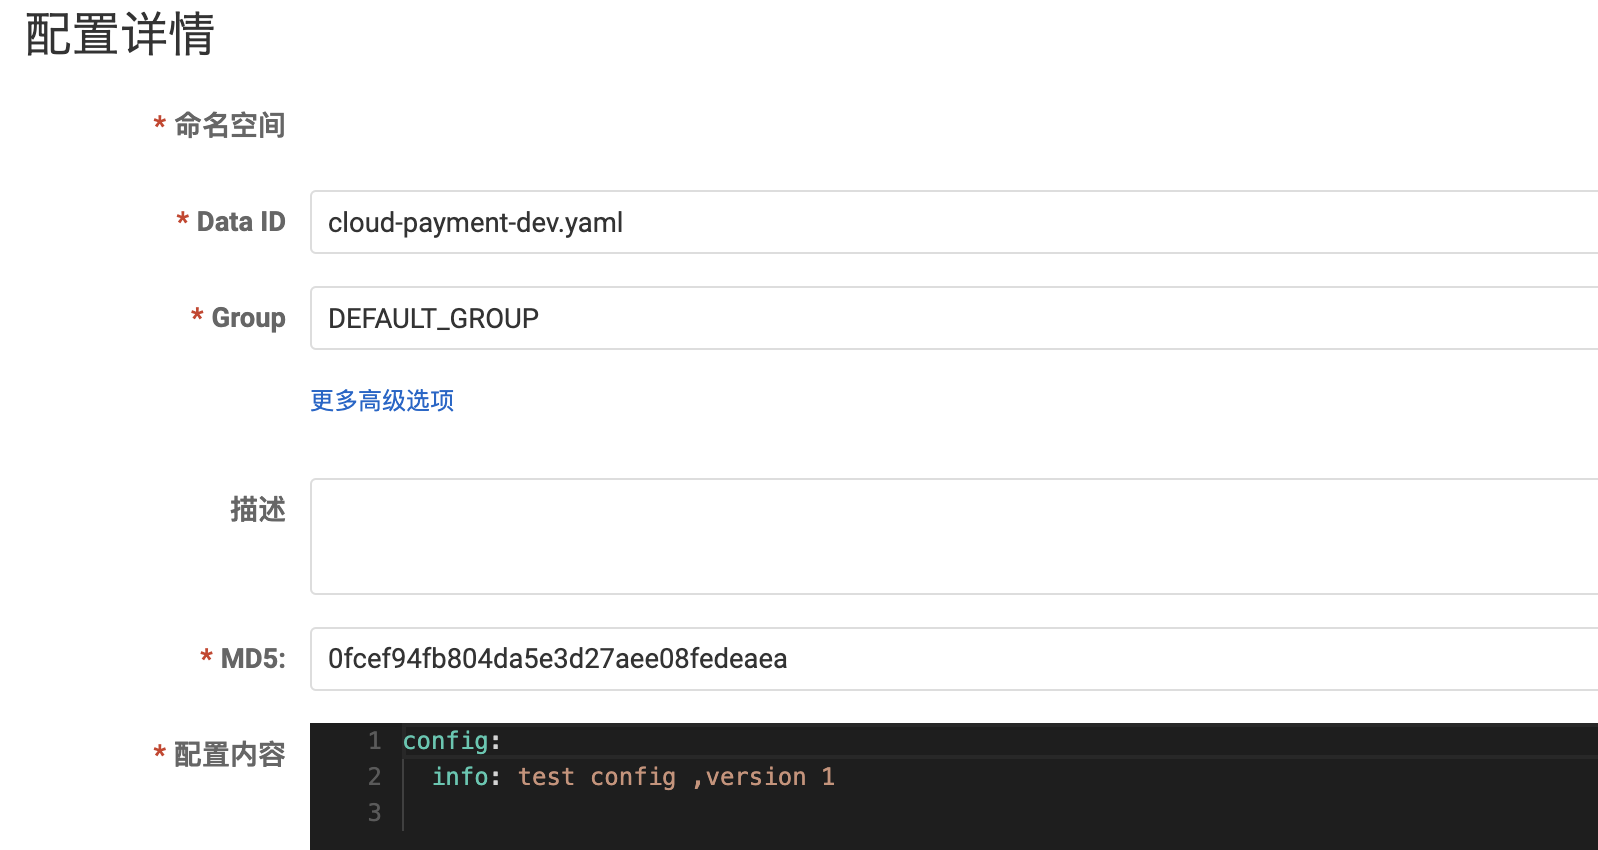Image resolution: width=1598 pixels, height=850 pixels.
Task: Click the Group label
Action: coord(248,318)
